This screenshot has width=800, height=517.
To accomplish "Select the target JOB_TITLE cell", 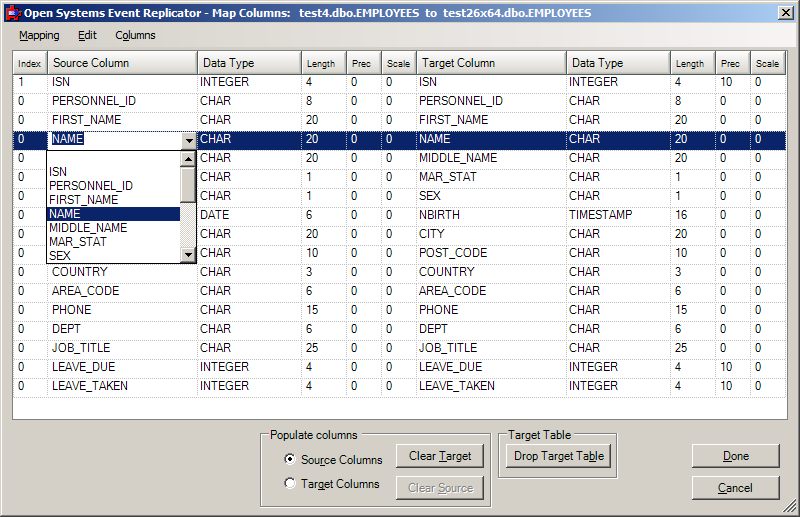I will pyautogui.click(x=491, y=348).
